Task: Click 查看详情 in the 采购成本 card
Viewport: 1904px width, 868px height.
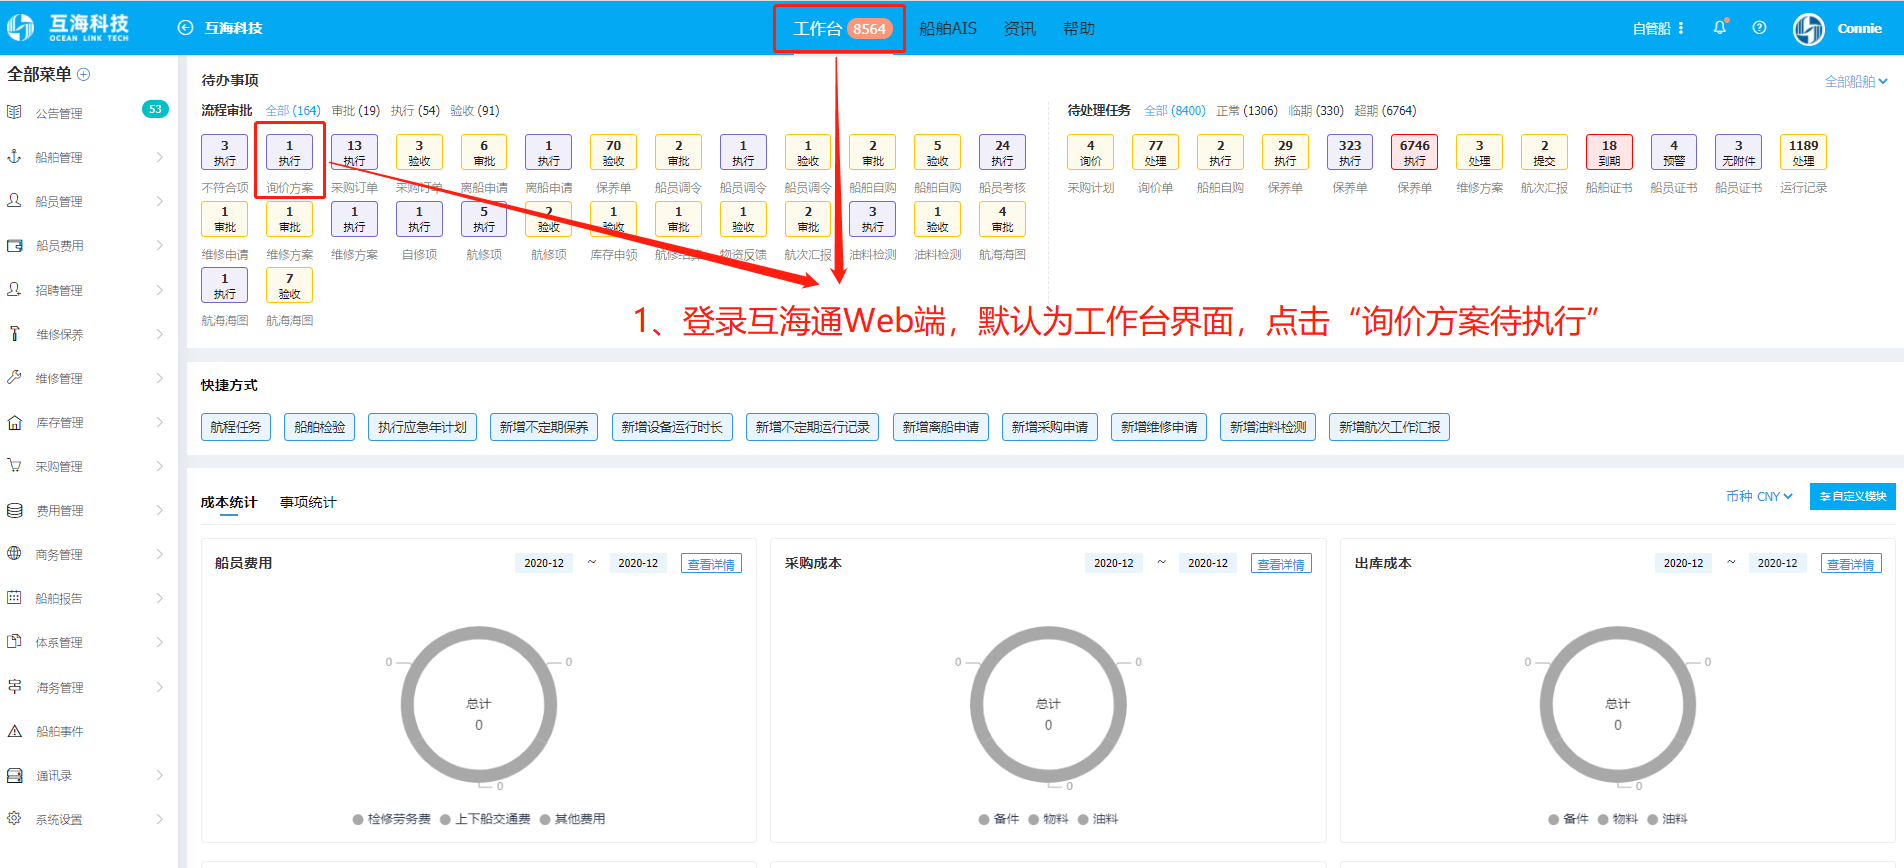Action: pos(1281,564)
